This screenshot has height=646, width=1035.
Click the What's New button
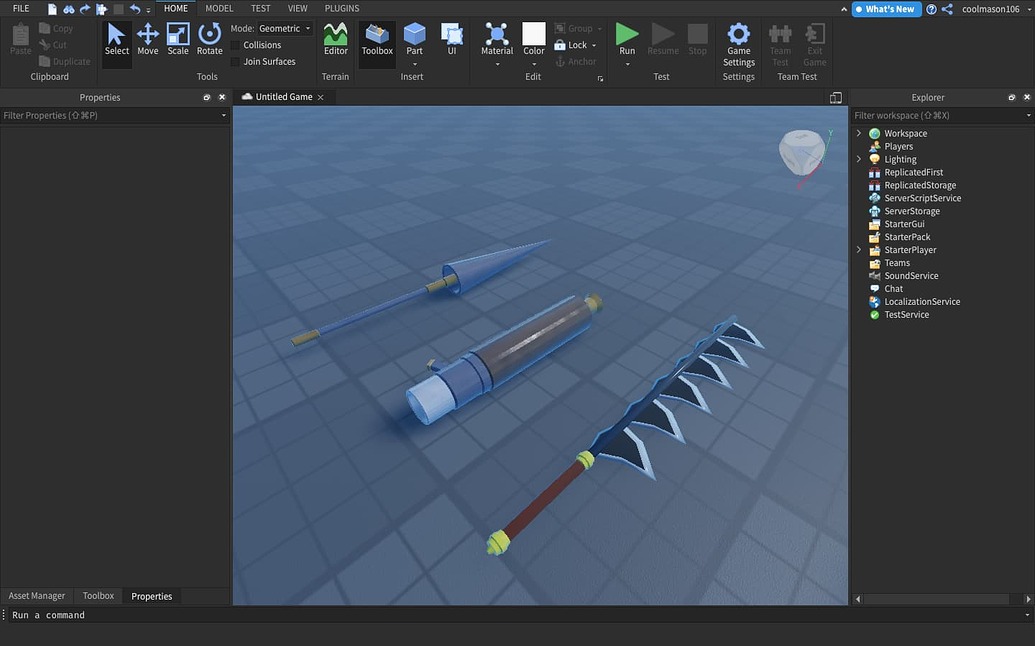coord(885,8)
